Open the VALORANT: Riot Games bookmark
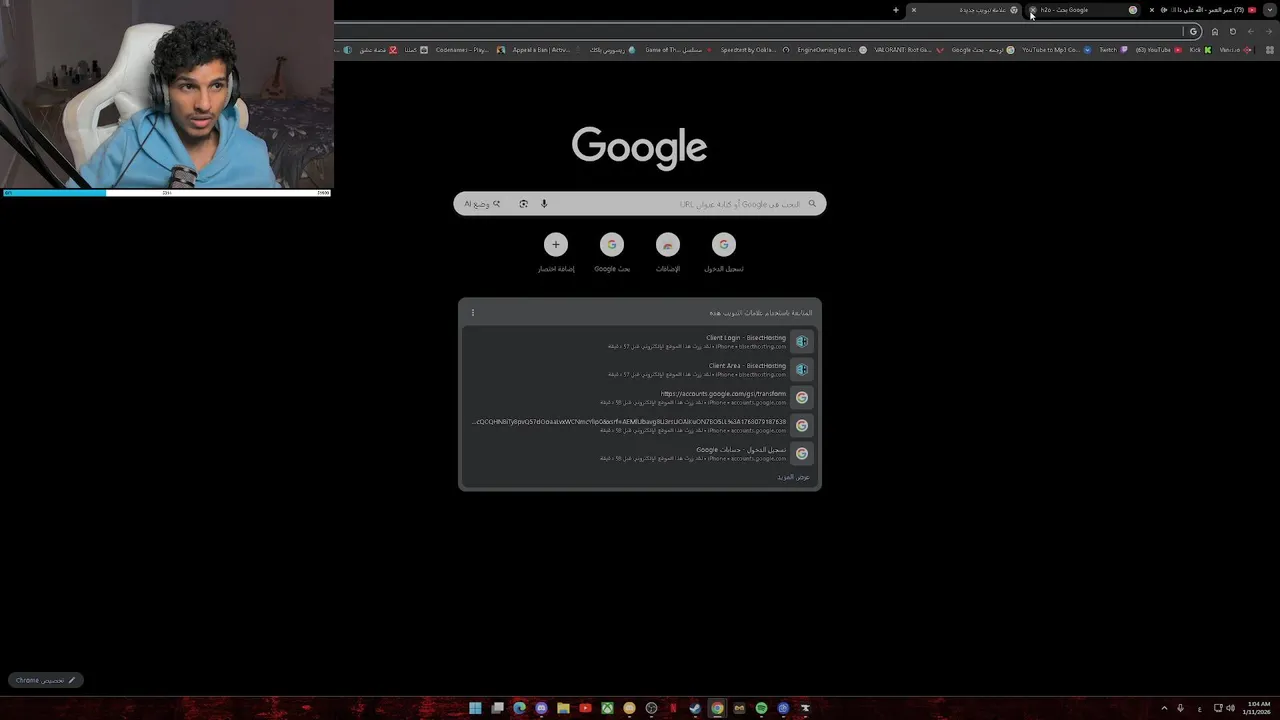 coord(909,49)
